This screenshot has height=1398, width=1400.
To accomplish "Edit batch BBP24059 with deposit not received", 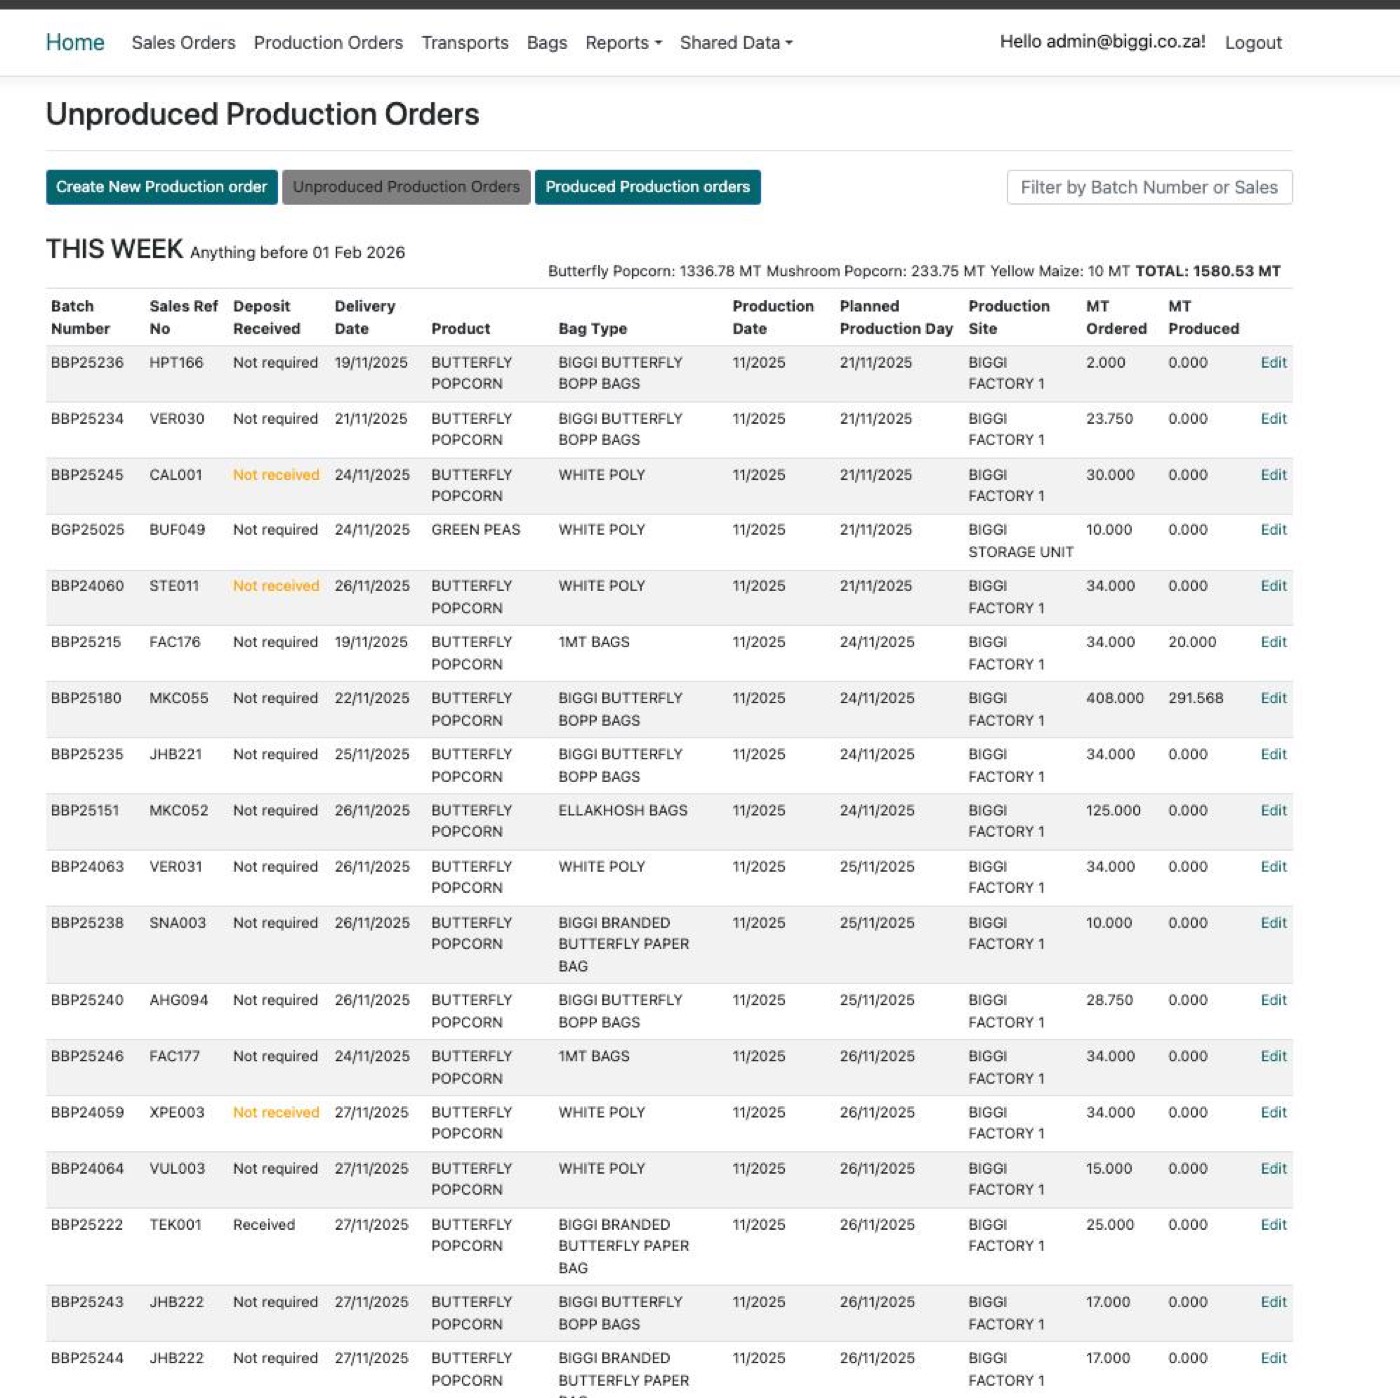I will click(x=1274, y=1112).
